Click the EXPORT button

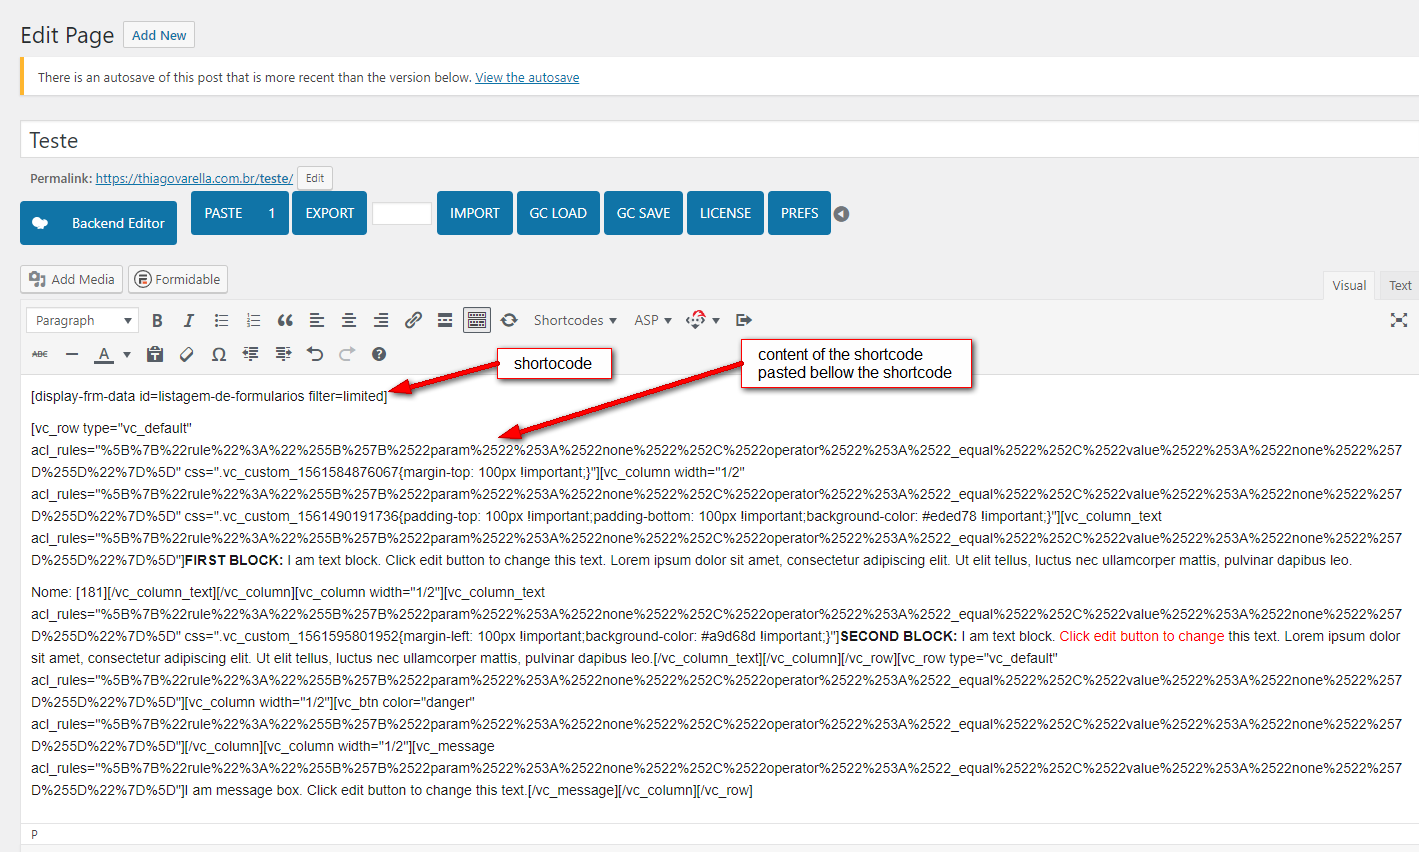(330, 213)
